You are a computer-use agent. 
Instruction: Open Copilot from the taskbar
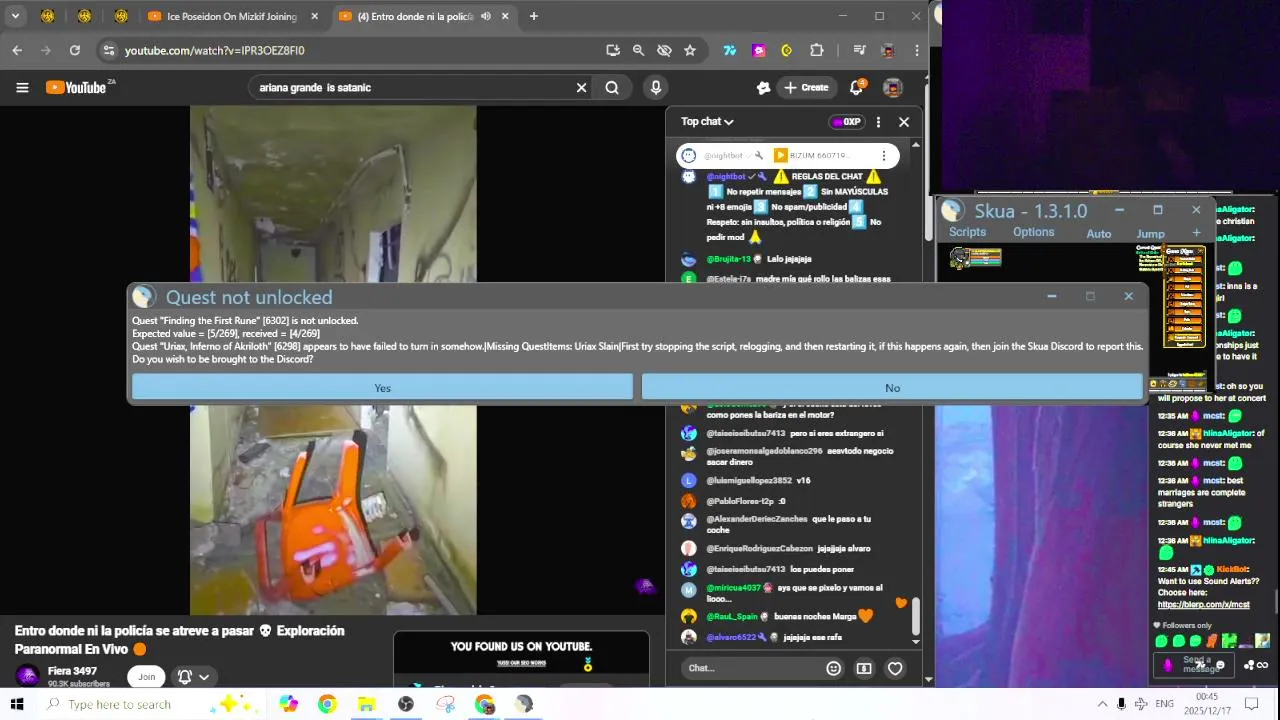[x=288, y=704]
